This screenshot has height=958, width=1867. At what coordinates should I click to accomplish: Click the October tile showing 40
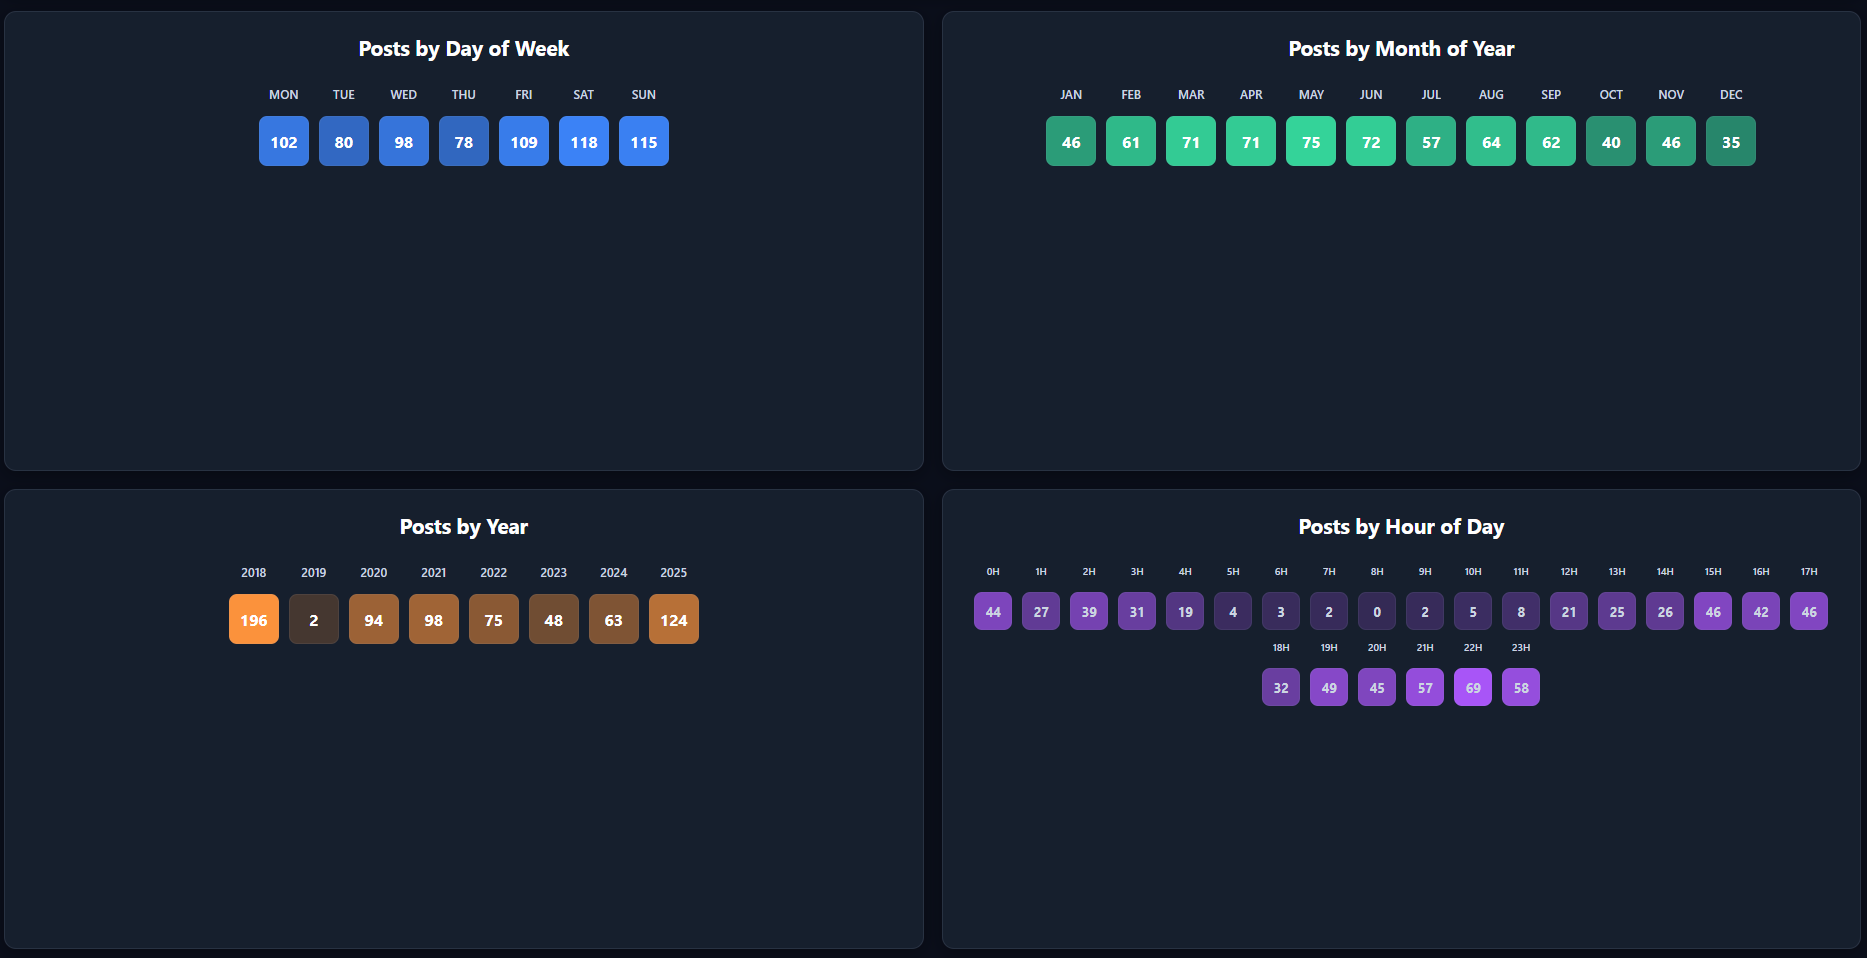pos(1611,141)
